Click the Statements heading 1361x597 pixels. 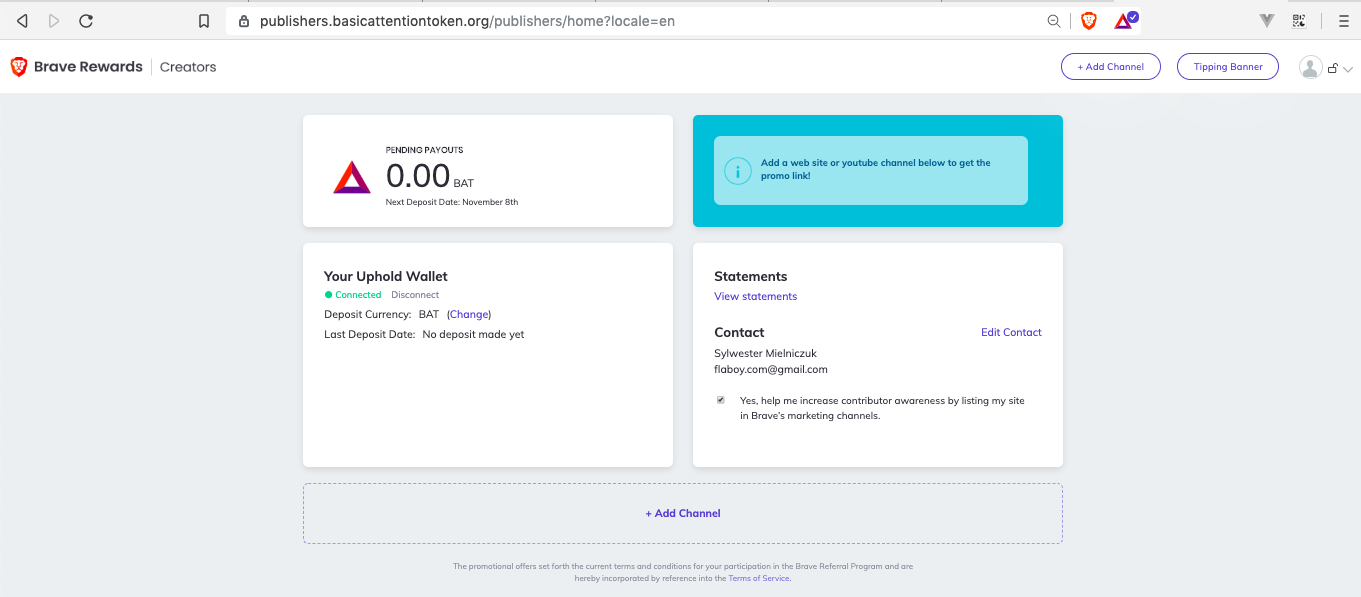click(x=751, y=276)
